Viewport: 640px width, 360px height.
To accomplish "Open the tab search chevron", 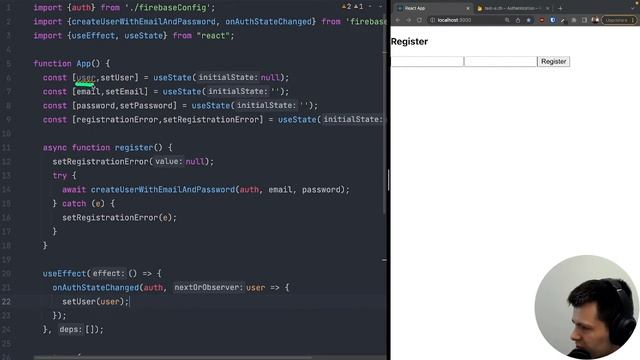I will coord(633,8).
